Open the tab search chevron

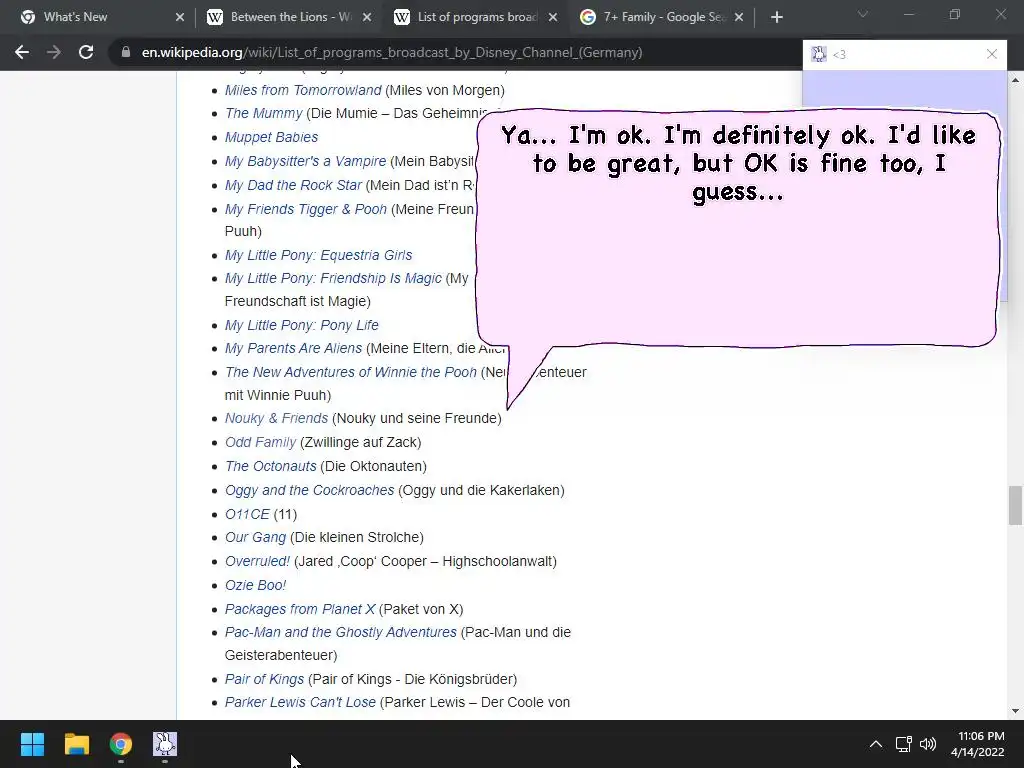pos(863,14)
